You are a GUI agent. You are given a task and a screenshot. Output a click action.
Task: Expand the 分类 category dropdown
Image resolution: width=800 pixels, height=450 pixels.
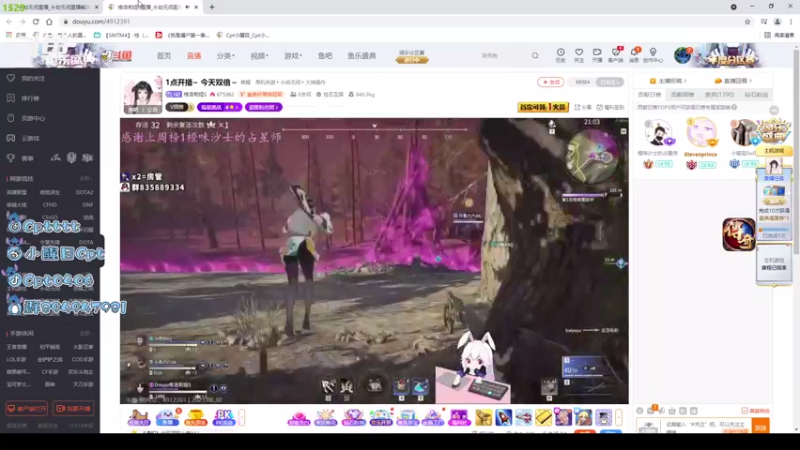(225, 56)
